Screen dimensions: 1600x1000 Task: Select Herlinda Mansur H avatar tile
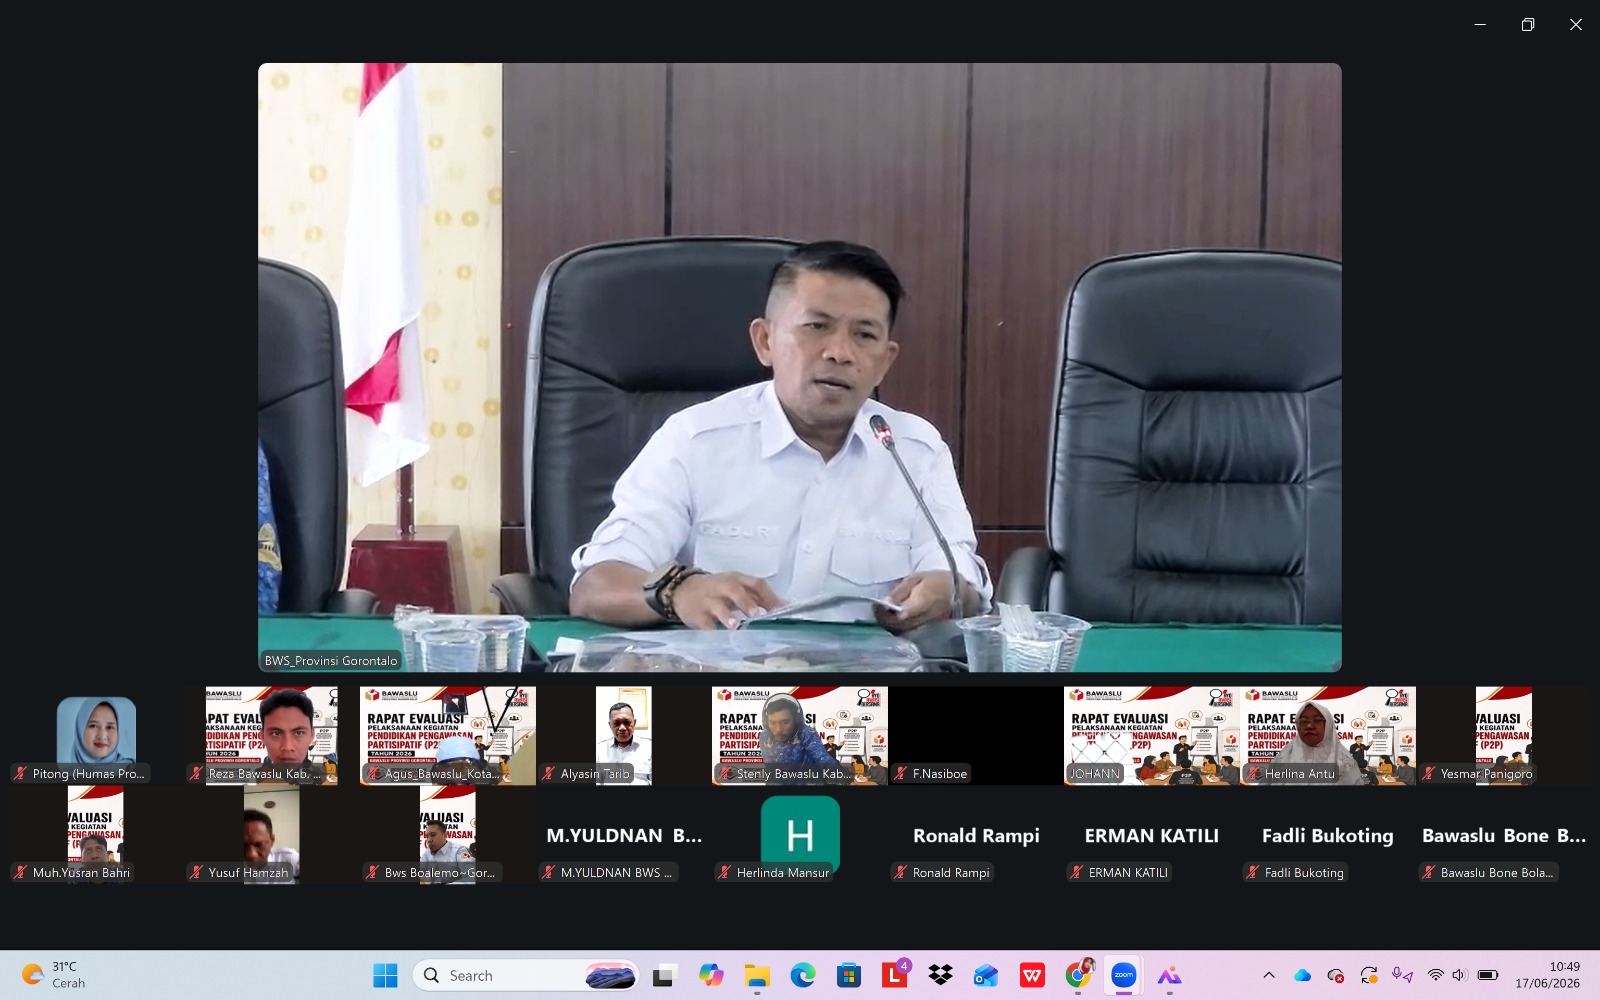[800, 834]
